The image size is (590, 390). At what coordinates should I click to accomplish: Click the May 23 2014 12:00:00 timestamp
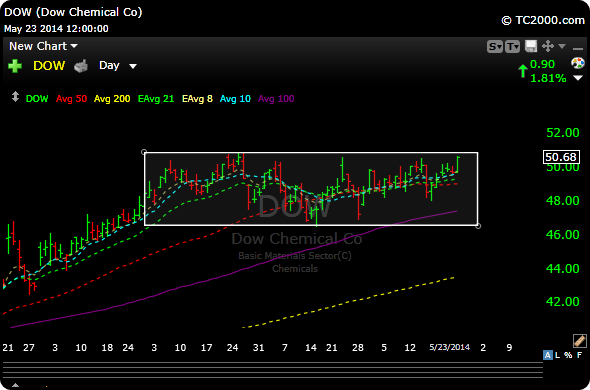tap(56, 29)
